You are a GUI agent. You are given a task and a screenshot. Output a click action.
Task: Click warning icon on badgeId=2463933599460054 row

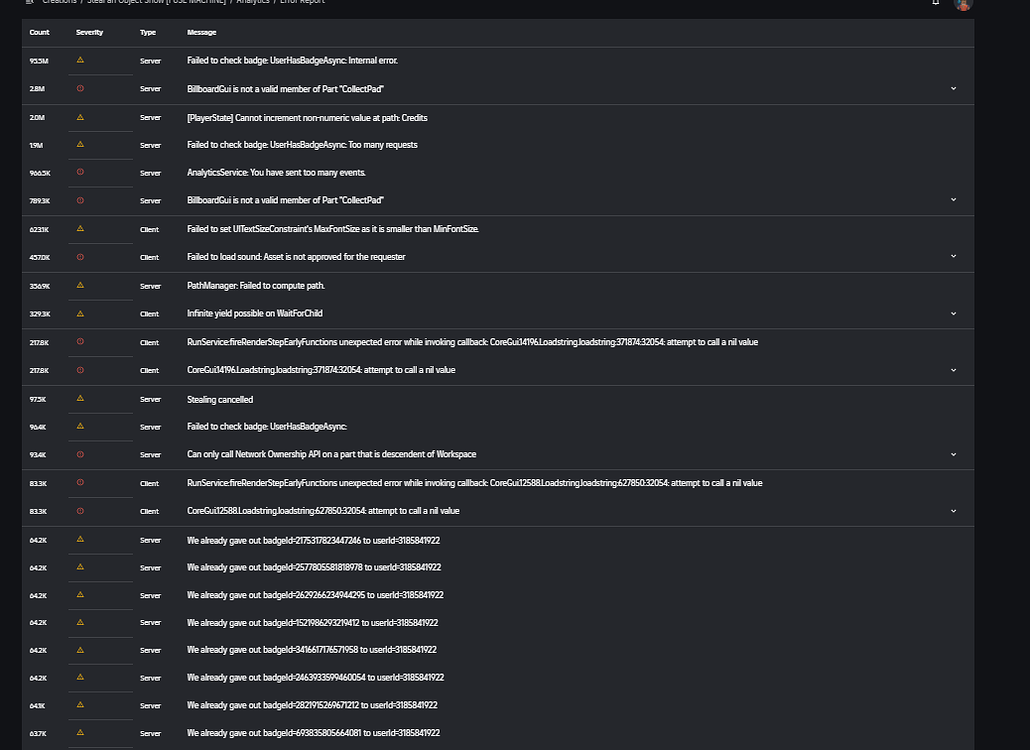[80, 676]
